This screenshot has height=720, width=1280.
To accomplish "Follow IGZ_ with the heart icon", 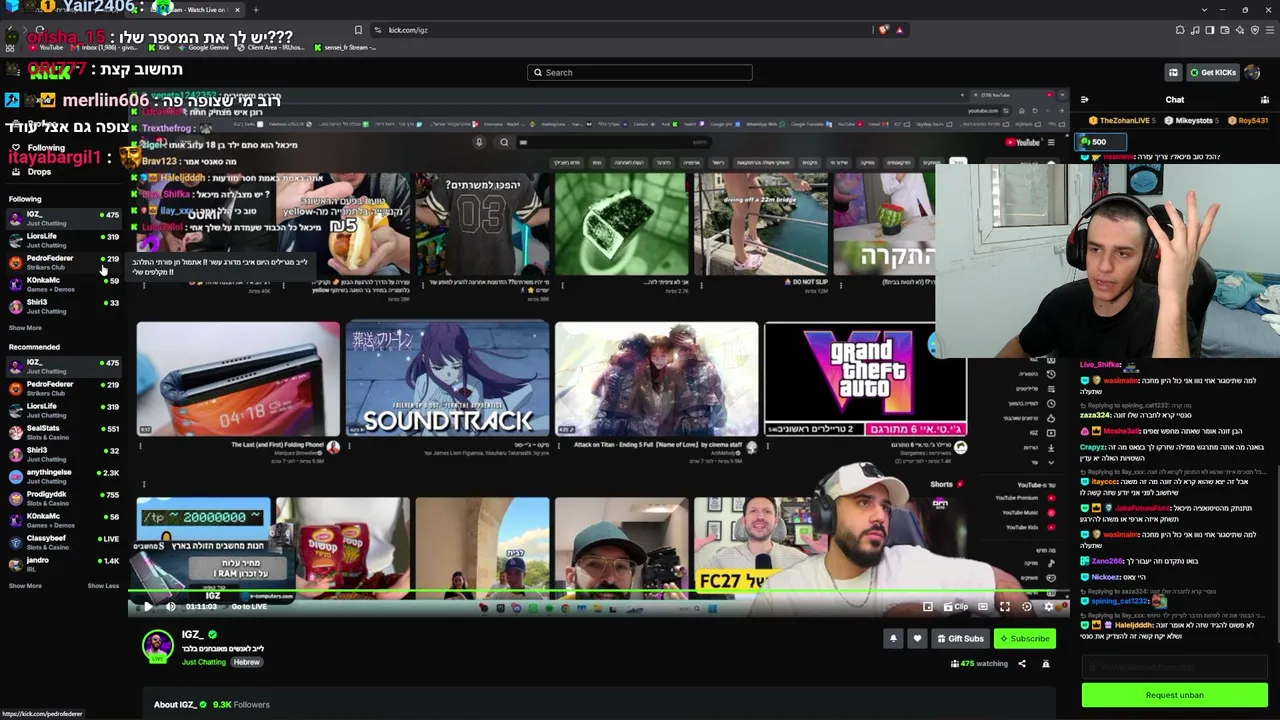I will (917, 638).
